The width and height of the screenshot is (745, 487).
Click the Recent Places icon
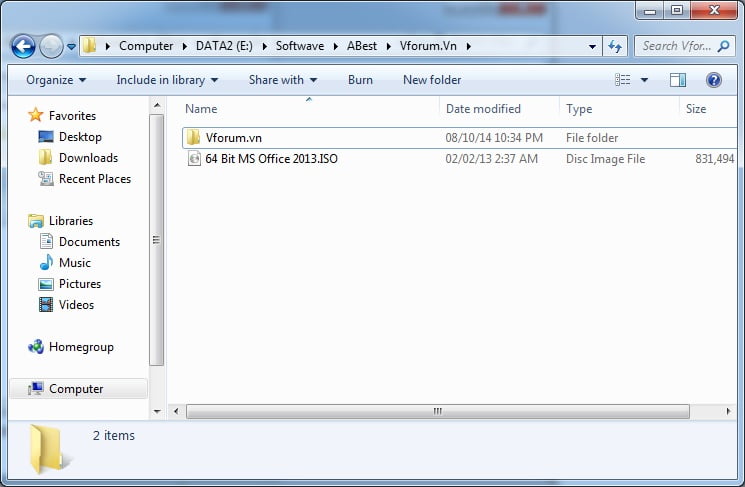(46, 179)
